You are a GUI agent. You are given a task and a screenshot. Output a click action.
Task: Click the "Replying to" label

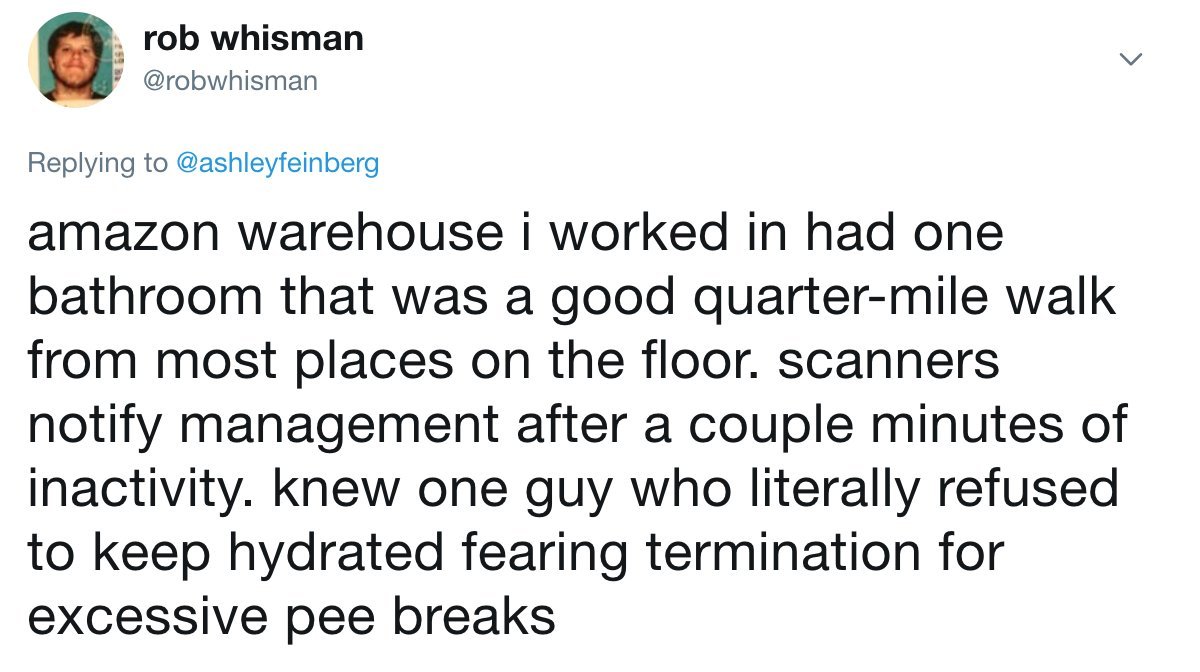pyautogui.click(x=98, y=164)
